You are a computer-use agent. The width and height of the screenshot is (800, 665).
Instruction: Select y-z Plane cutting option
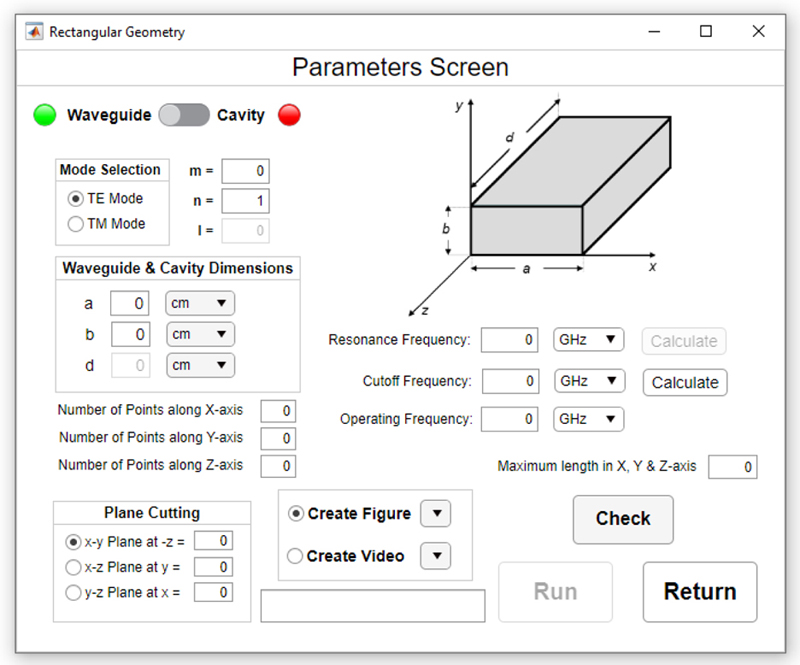(x=74, y=592)
